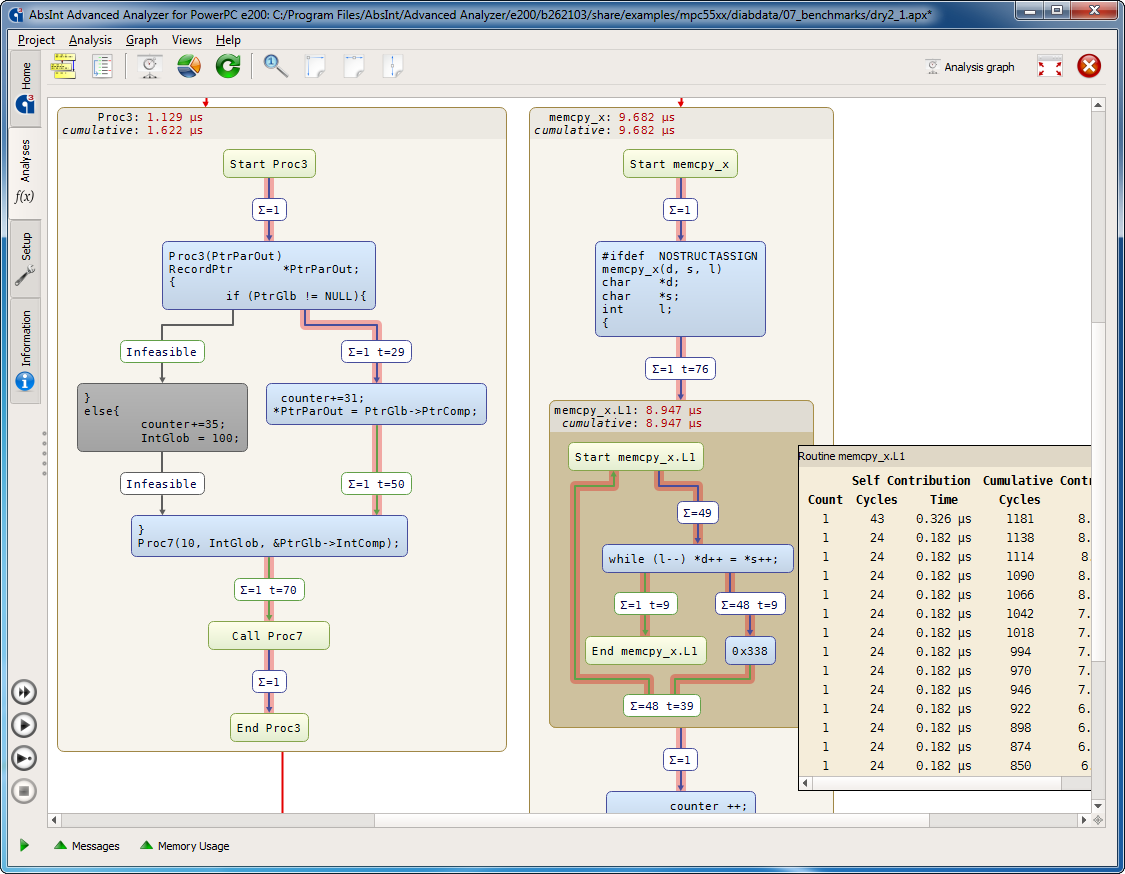Click the fast-forward run all button
The width and height of the screenshot is (1125, 874).
click(25, 692)
